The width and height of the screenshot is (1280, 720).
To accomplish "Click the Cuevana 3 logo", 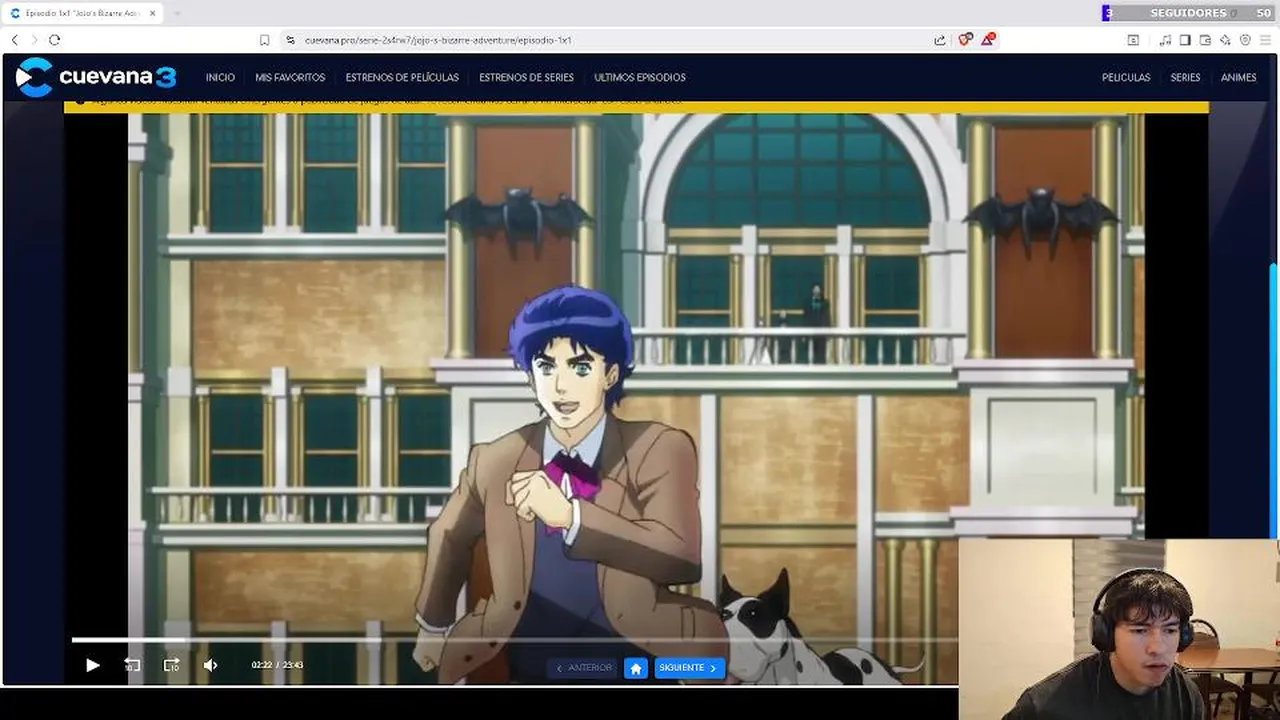I will 96,77.
